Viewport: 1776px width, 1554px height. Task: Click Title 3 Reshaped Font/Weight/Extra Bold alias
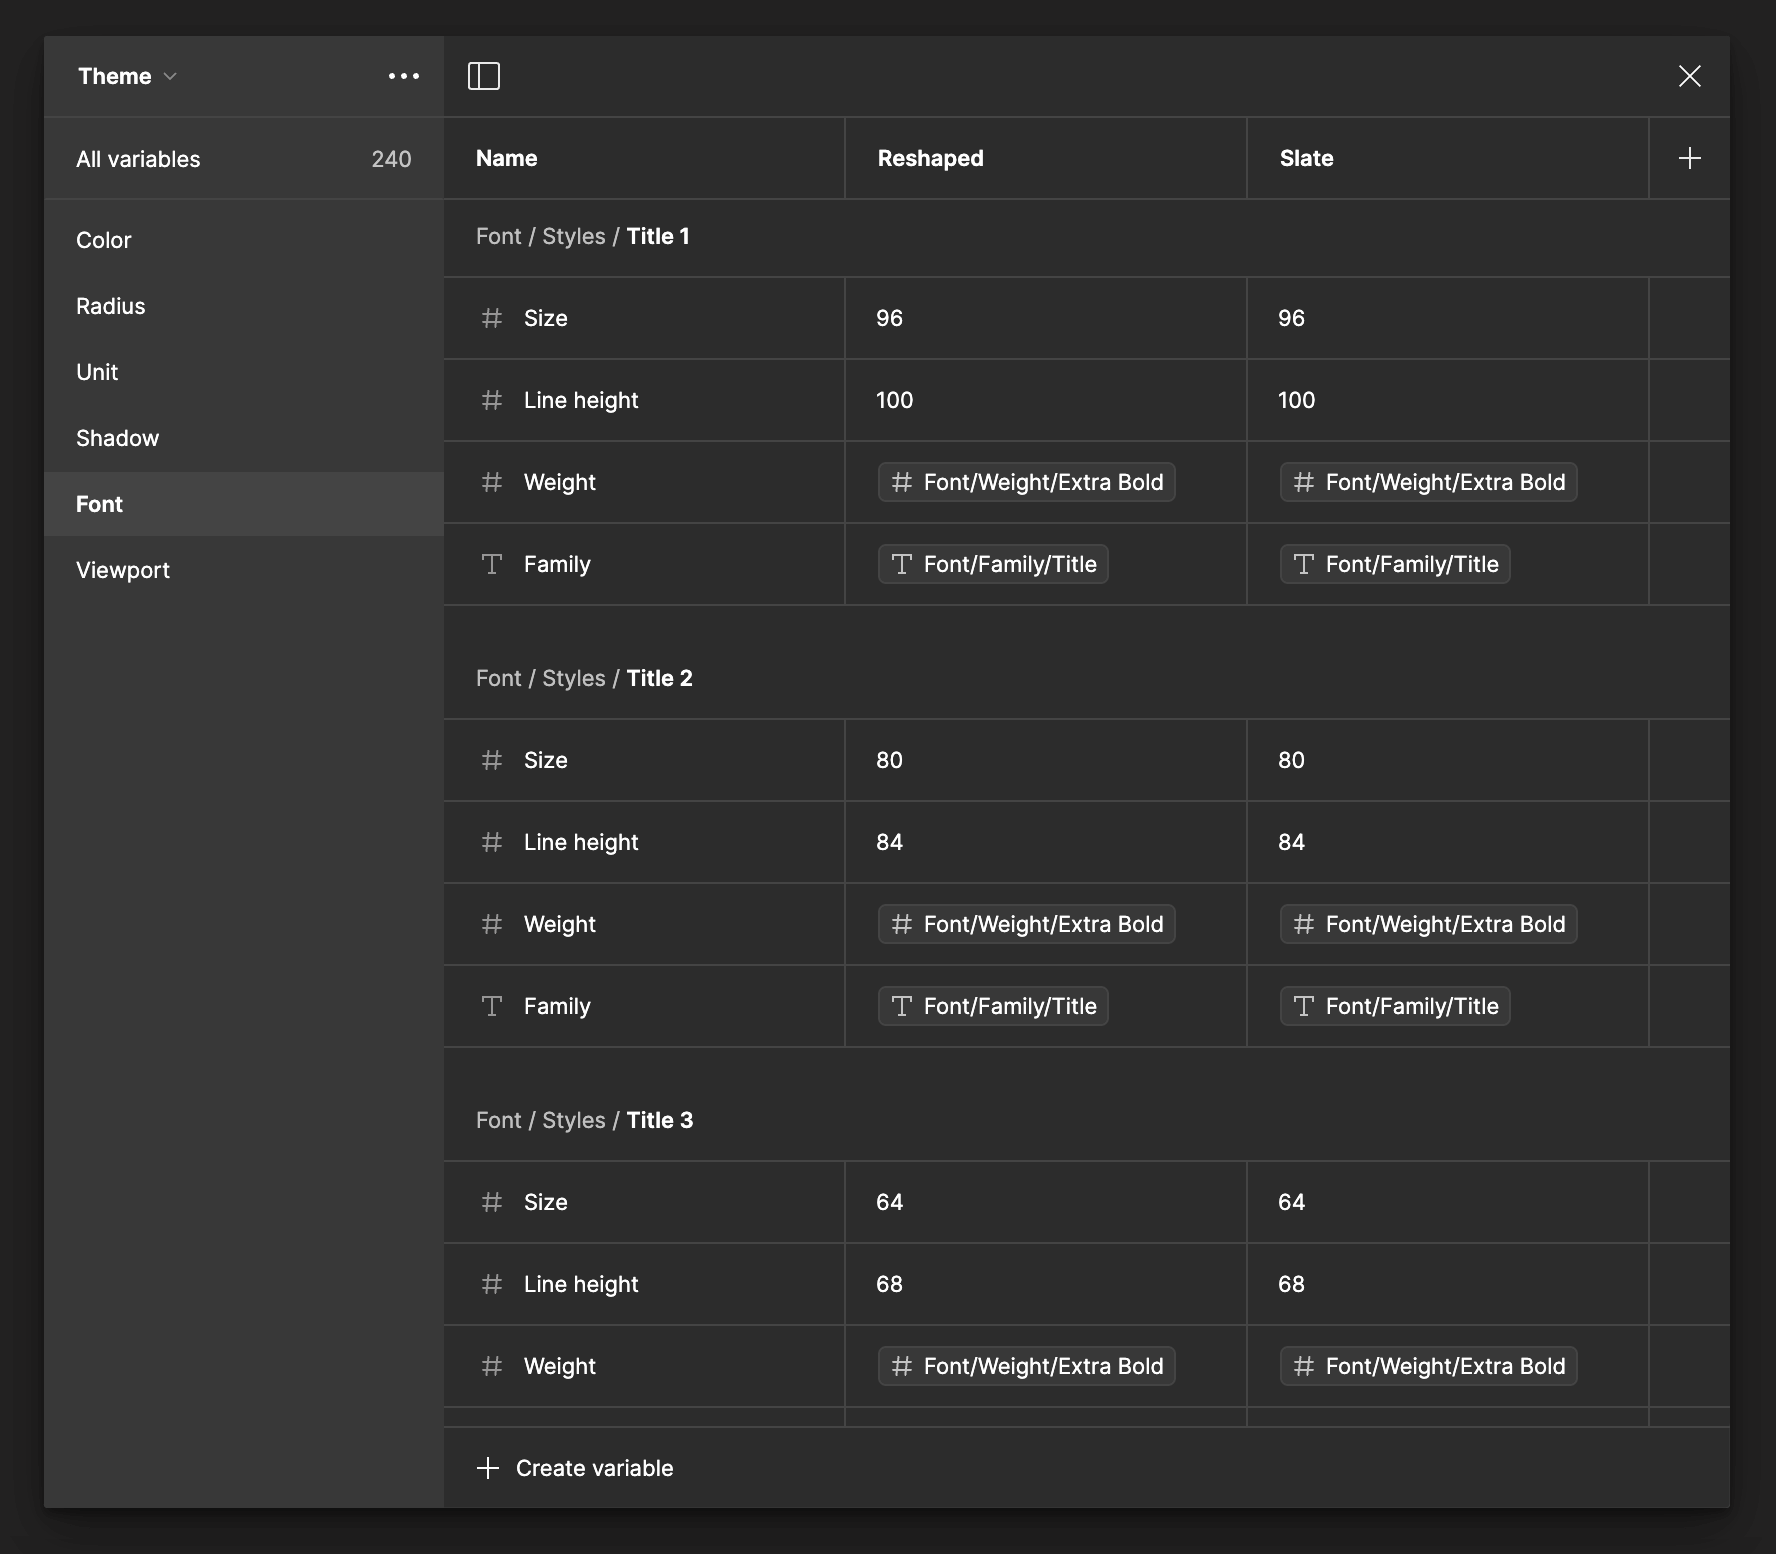coord(1027,1366)
